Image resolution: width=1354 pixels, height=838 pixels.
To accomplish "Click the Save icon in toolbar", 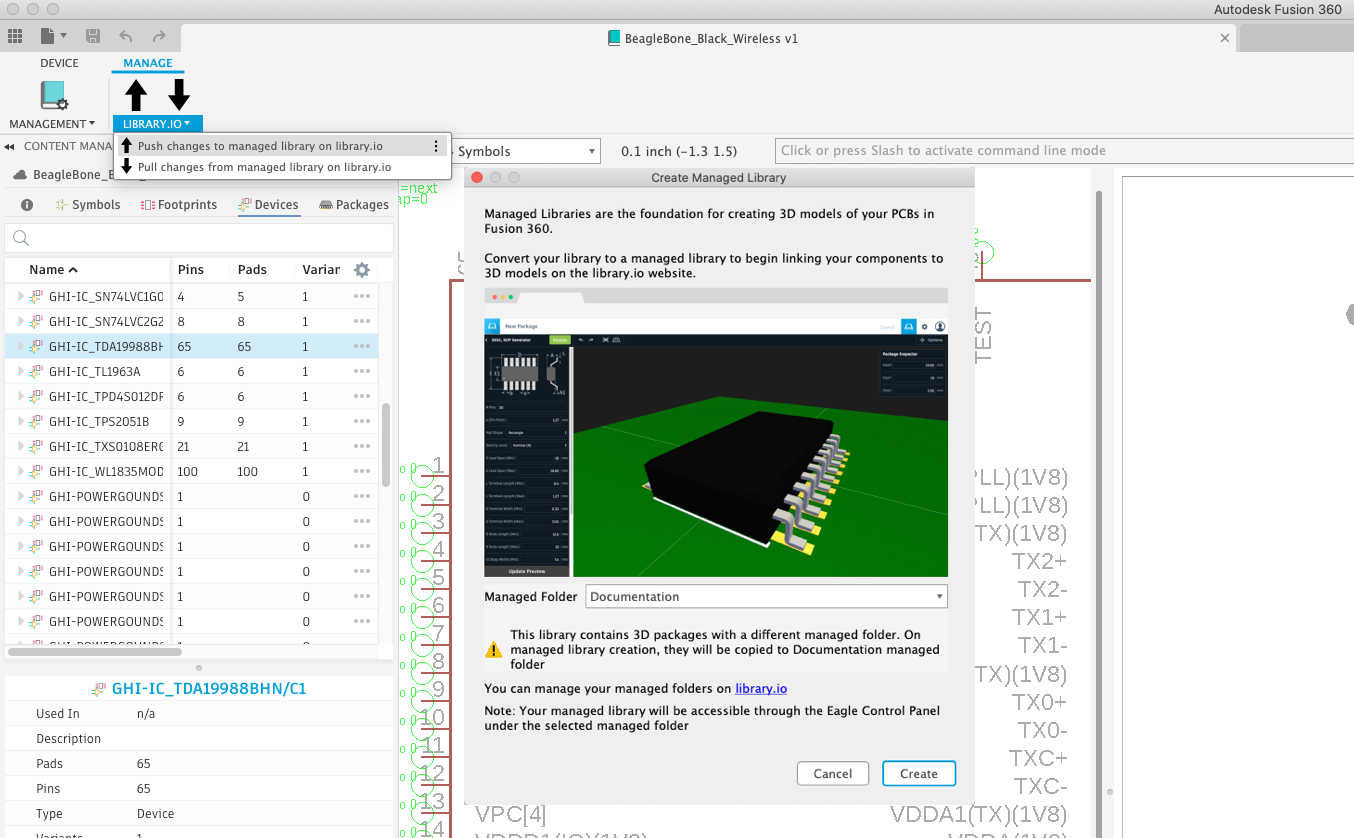I will pyautogui.click(x=92, y=36).
